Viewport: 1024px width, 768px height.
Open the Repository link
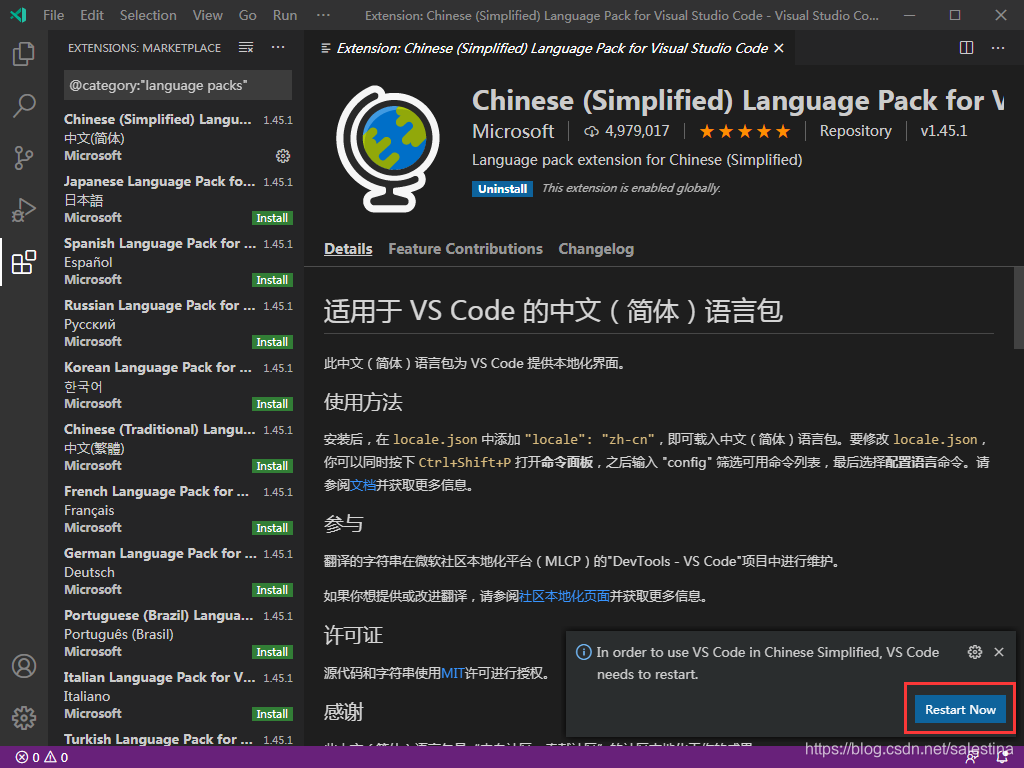(x=855, y=131)
